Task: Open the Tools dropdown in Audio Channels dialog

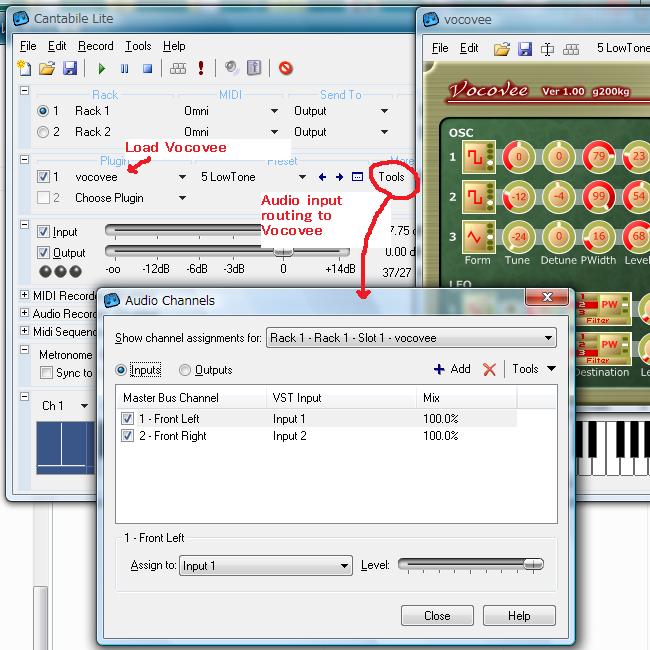Action: 534,369
